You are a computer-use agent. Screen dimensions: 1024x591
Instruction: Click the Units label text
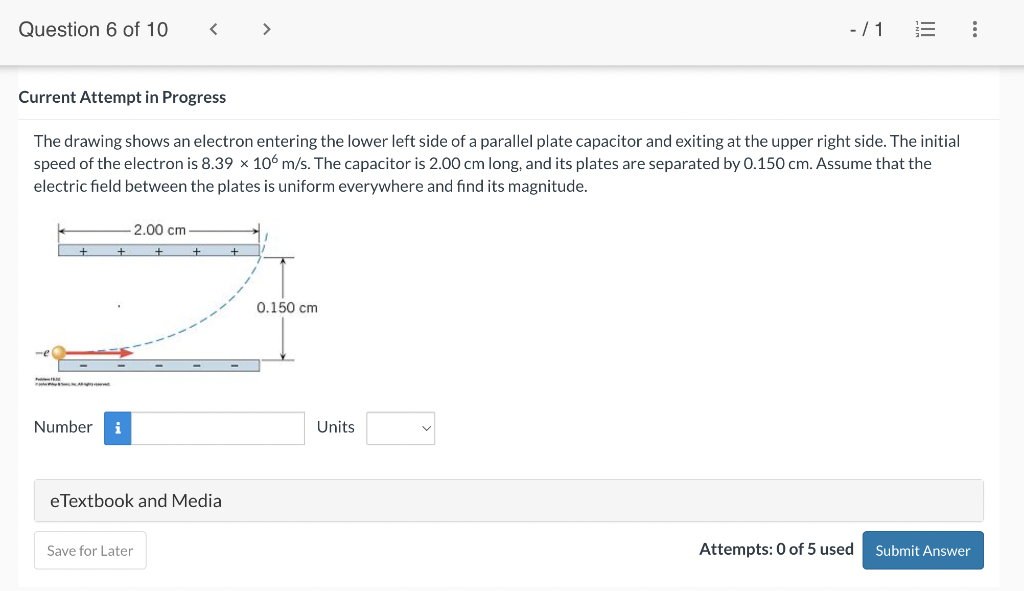coord(335,427)
